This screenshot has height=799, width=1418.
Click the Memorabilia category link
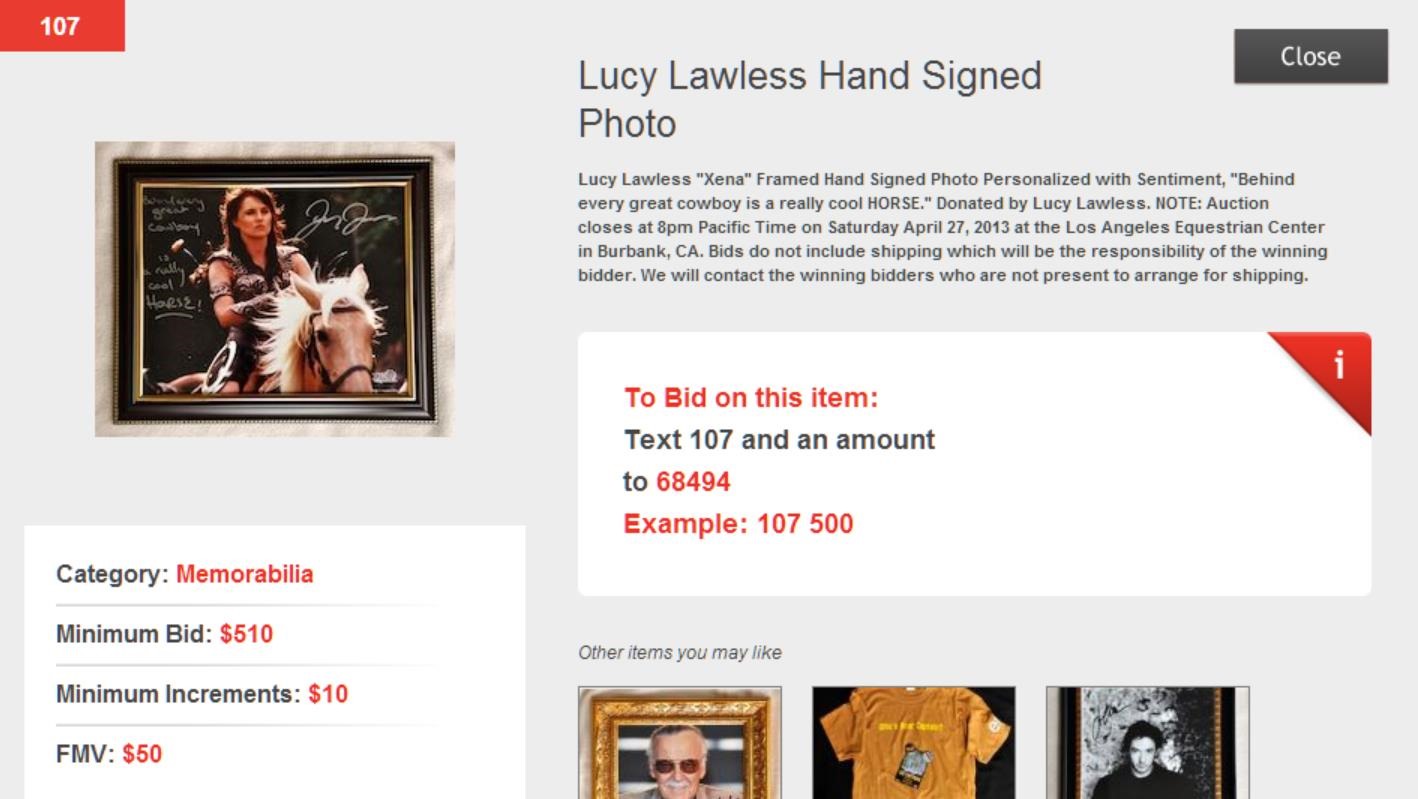point(244,574)
